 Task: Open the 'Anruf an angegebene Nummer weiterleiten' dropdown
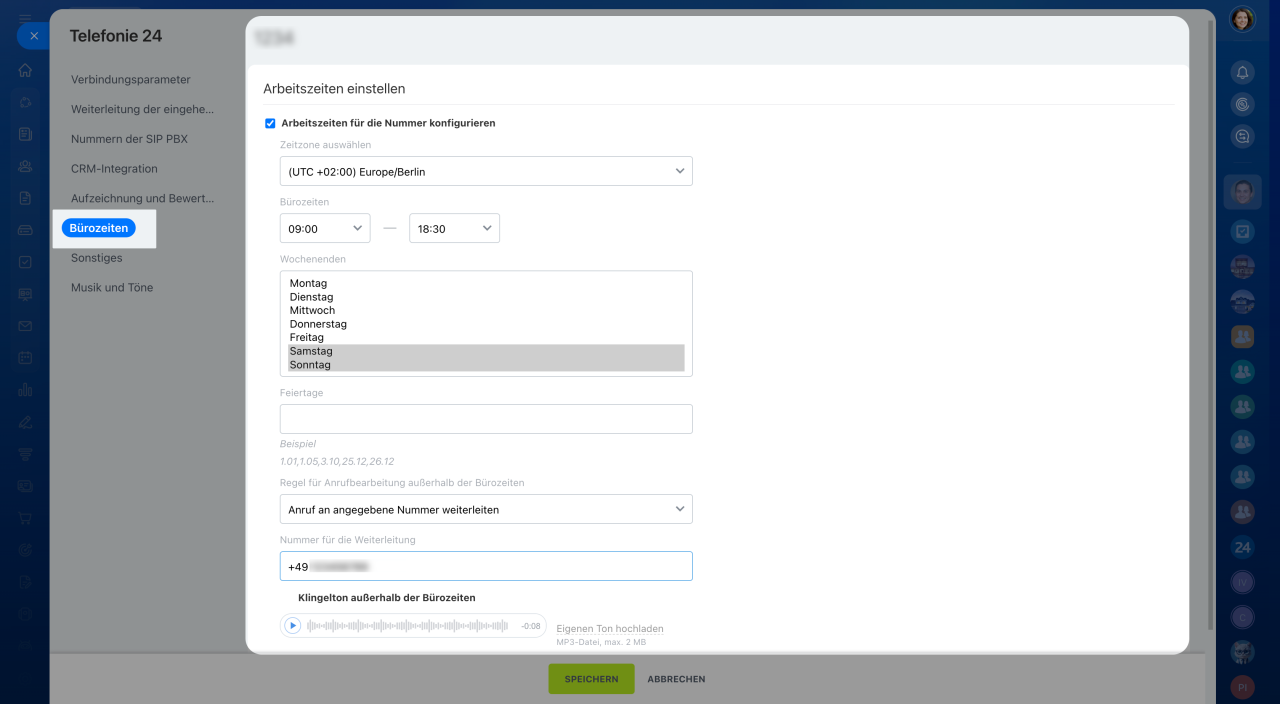pyautogui.click(x=486, y=509)
